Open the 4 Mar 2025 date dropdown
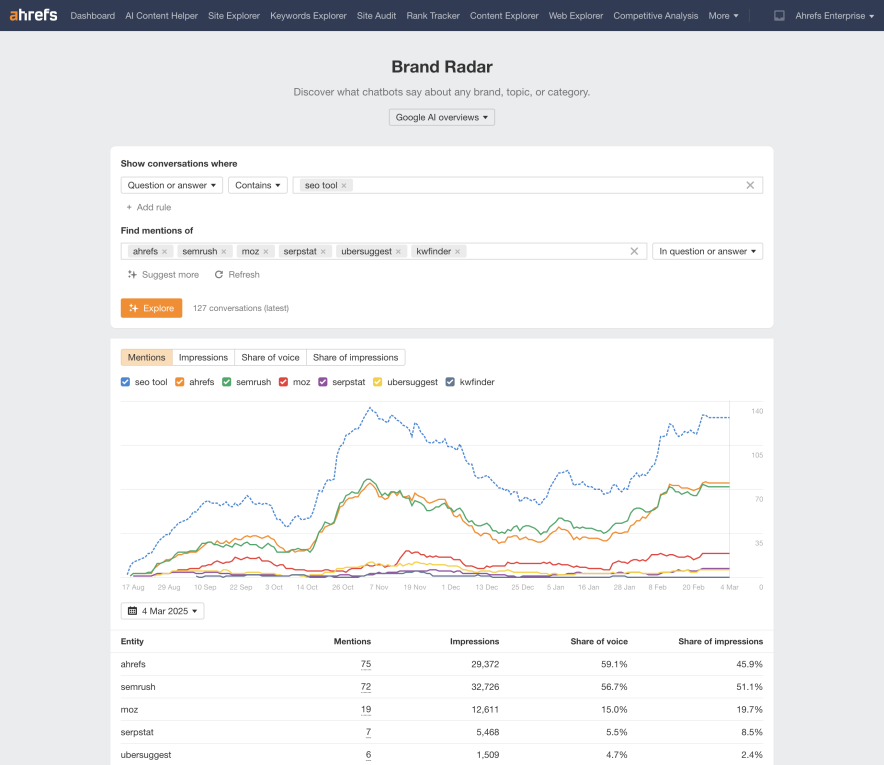This screenshot has height=765, width=884. 162,611
